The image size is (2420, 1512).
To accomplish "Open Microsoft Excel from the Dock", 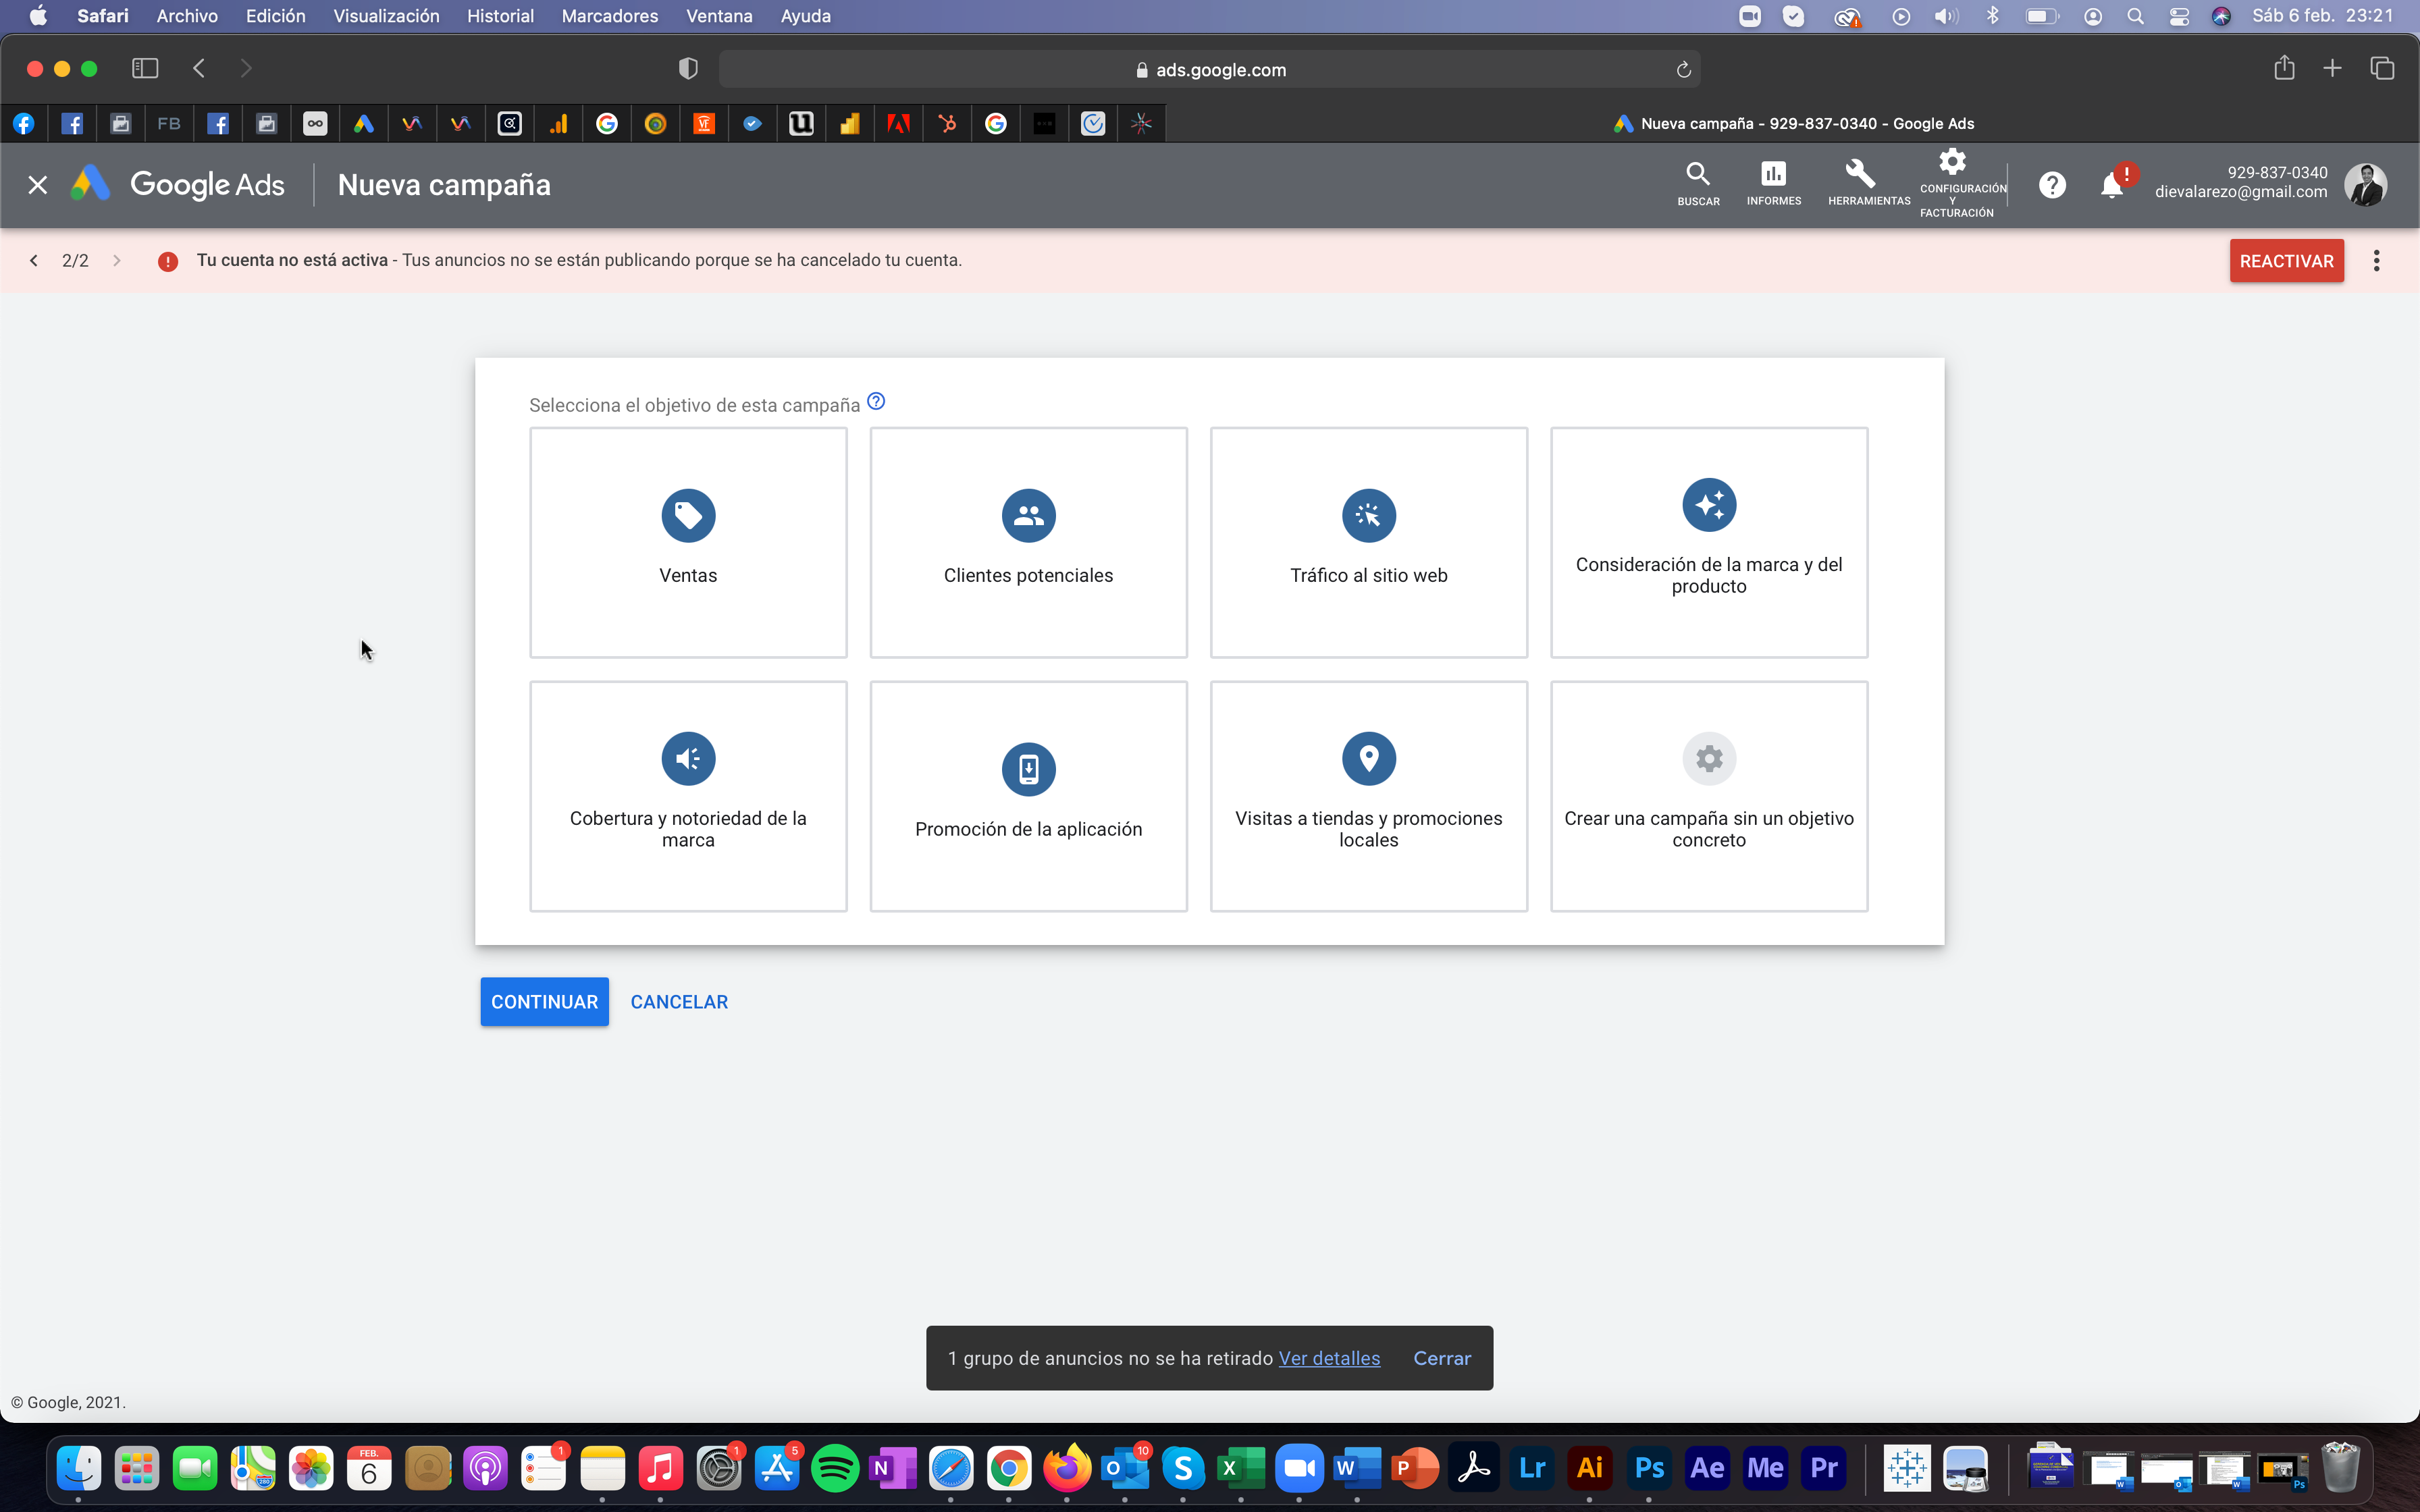I will [x=1241, y=1468].
